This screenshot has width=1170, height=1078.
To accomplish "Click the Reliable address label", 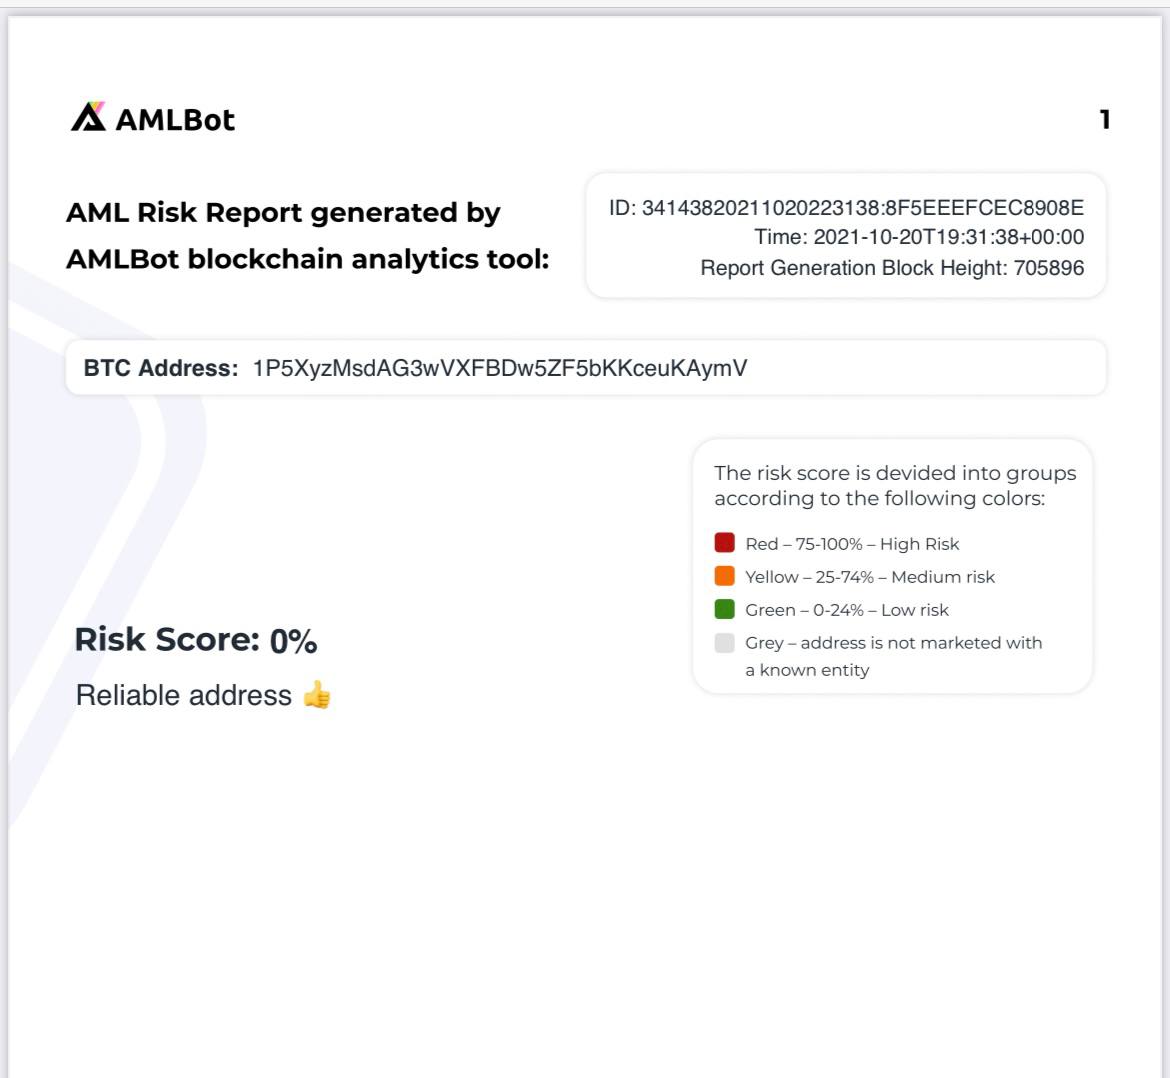I will click(184, 695).
